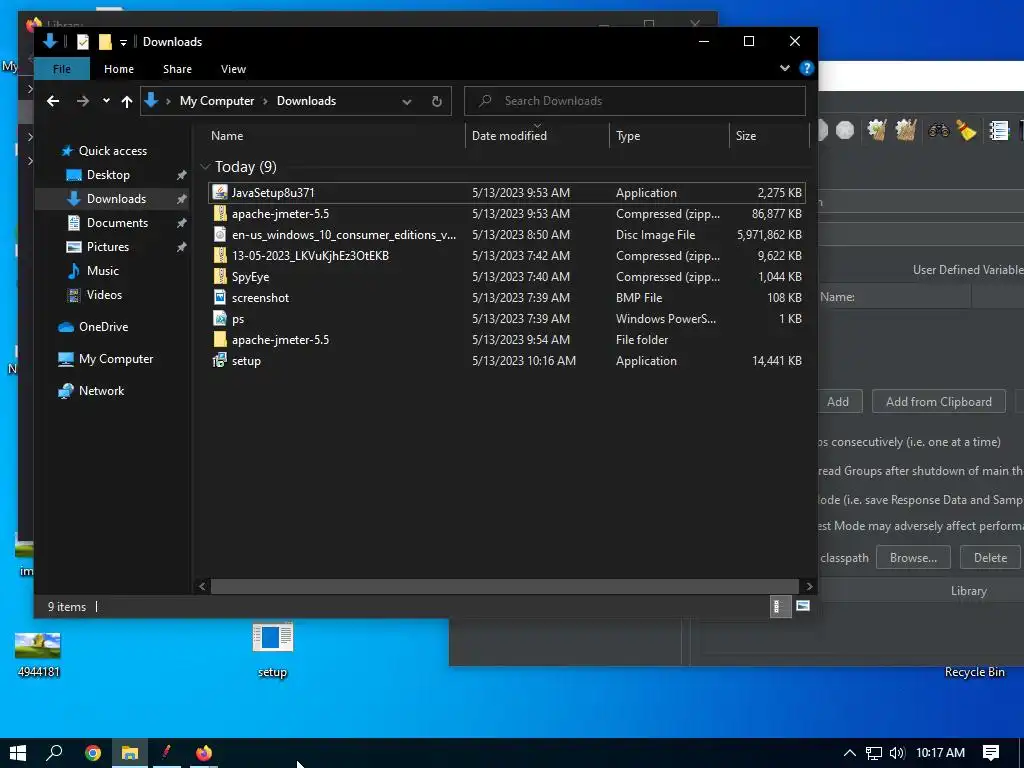Click Browse... button in JMeter classpath
Viewport: 1024px width, 768px height.
(913, 558)
